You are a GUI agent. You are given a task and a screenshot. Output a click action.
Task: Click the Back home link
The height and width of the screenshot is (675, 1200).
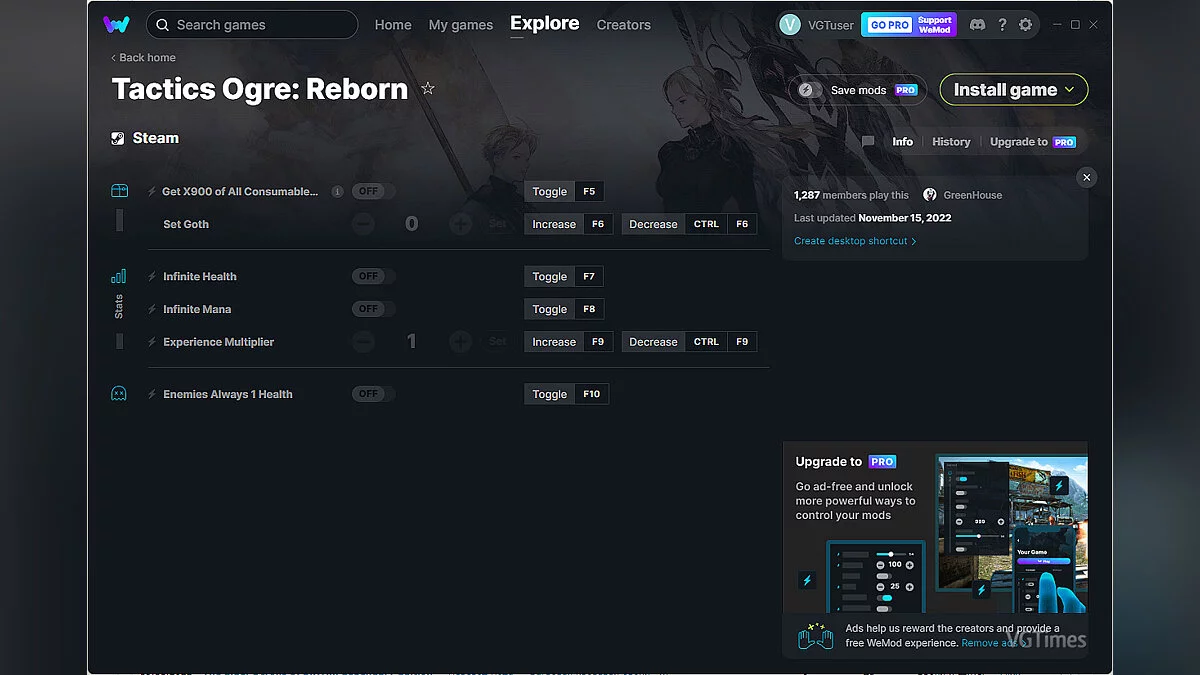(x=143, y=58)
